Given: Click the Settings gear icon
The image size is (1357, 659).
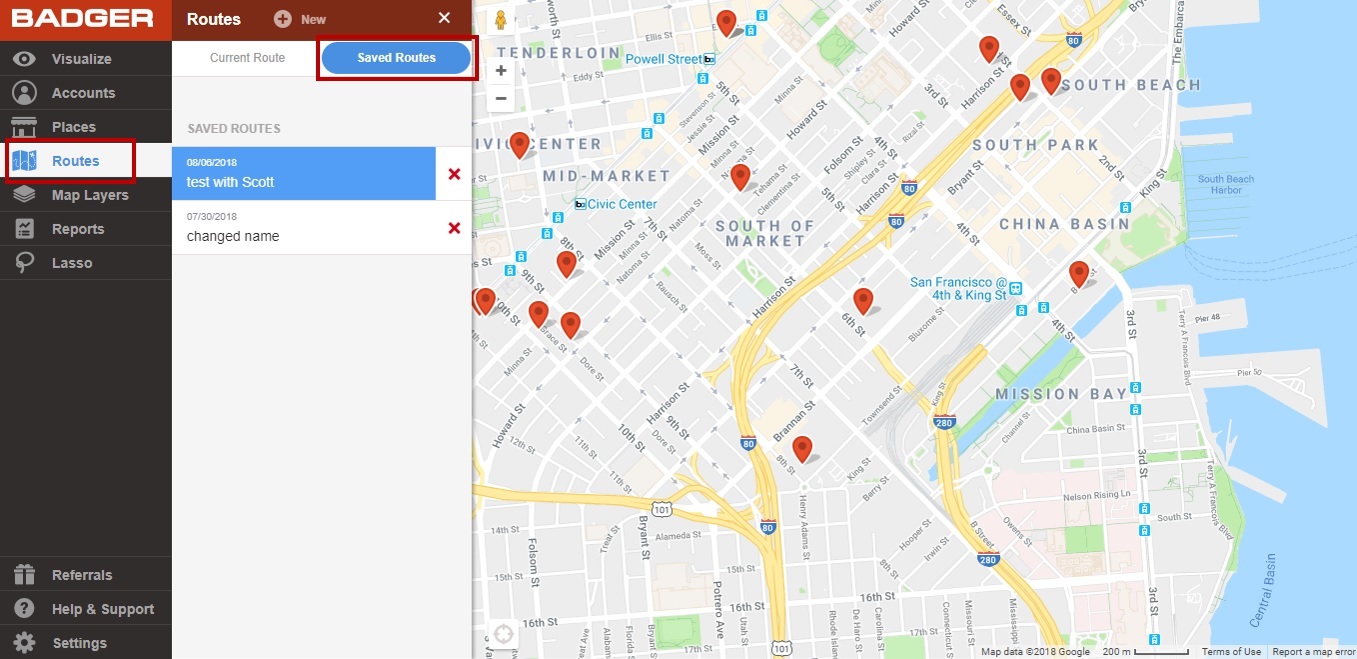Looking at the screenshot, I should click(24, 643).
